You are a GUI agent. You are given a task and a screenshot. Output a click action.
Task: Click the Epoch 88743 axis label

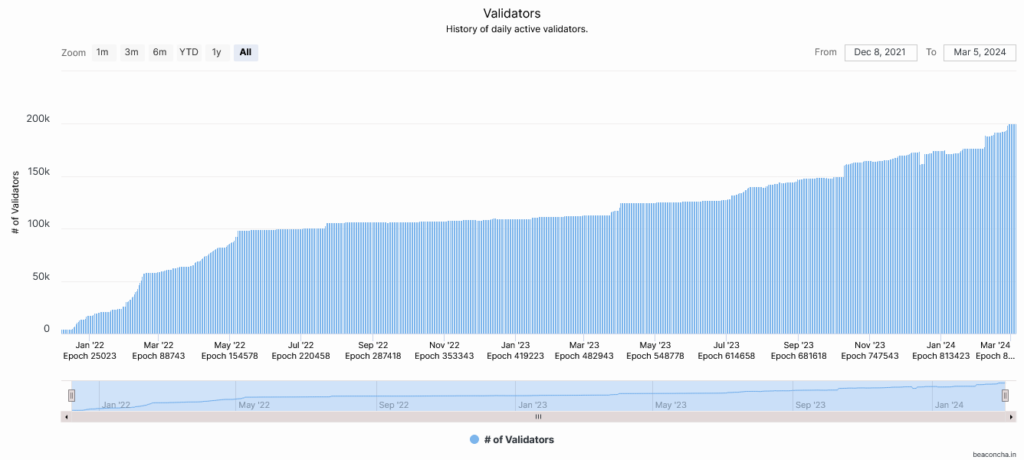pos(159,356)
